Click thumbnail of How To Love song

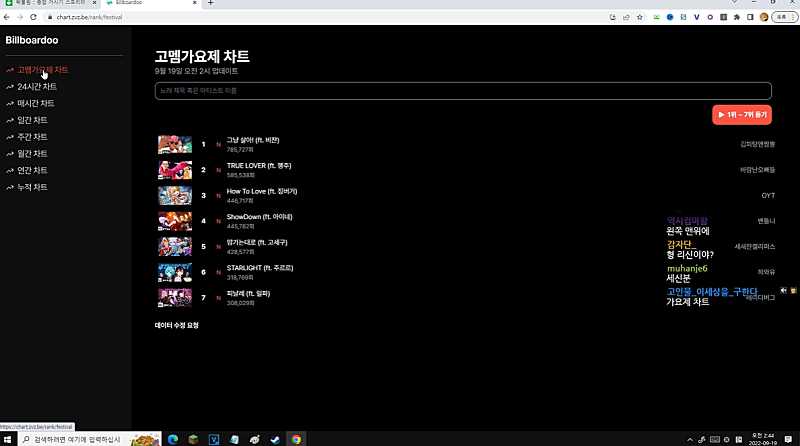click(x=175, y=195)
